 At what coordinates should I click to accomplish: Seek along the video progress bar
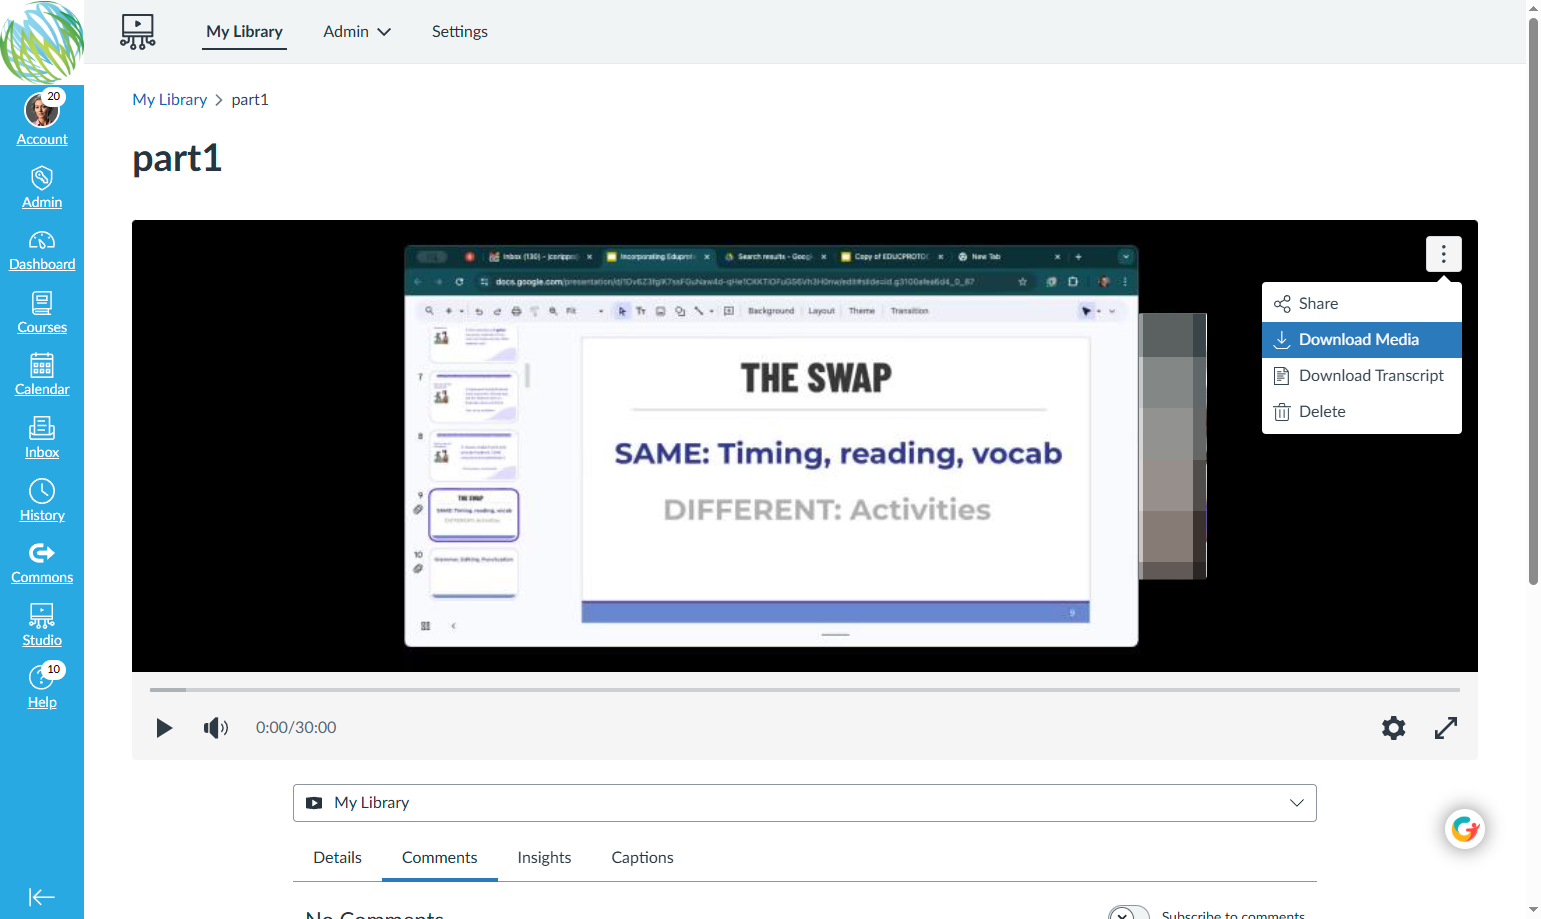(x=805, y=690)
